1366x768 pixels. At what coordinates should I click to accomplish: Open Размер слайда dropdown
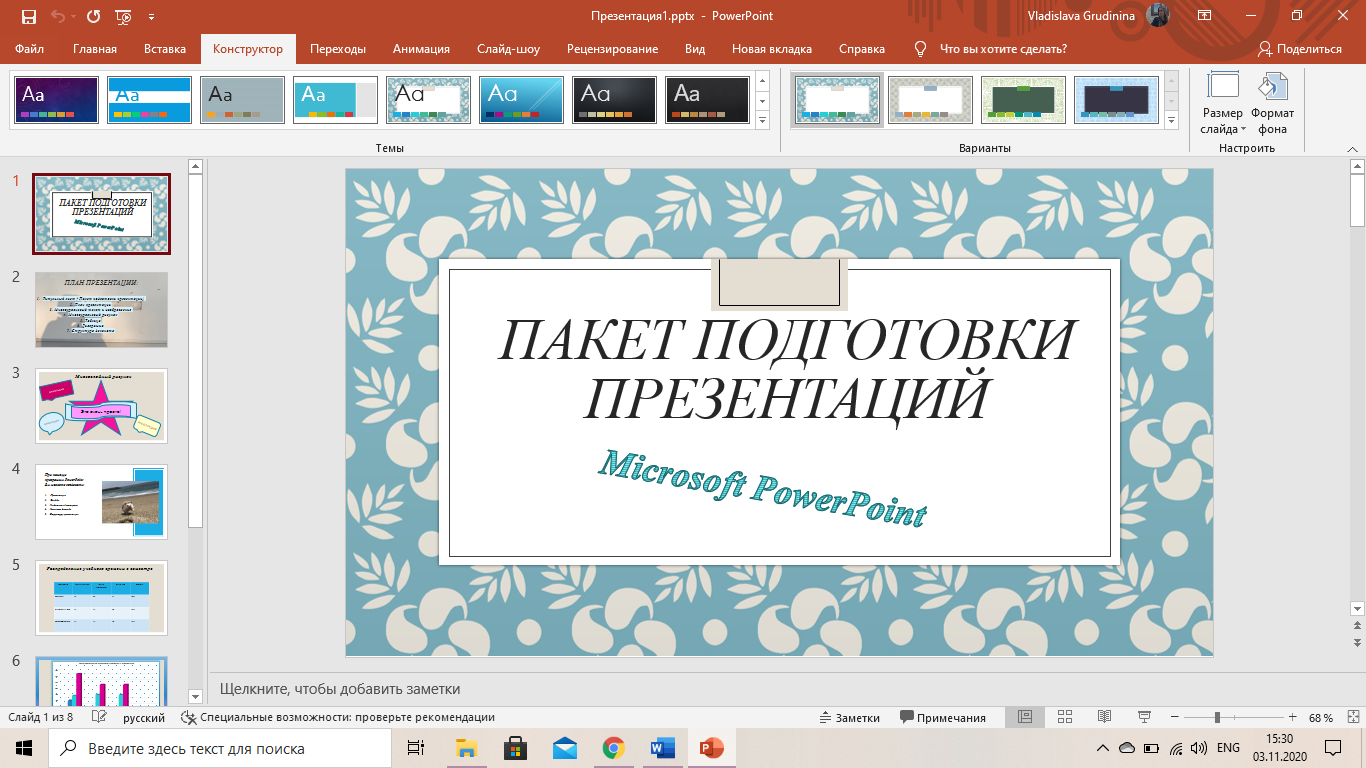(x=1223, y=103)
